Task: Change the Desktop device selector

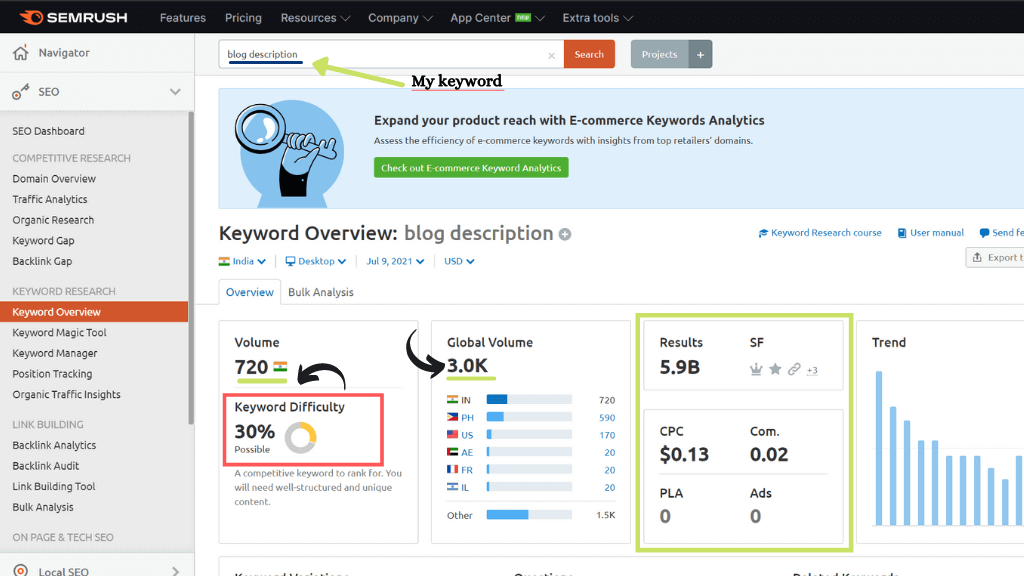Action: (316, 261)
